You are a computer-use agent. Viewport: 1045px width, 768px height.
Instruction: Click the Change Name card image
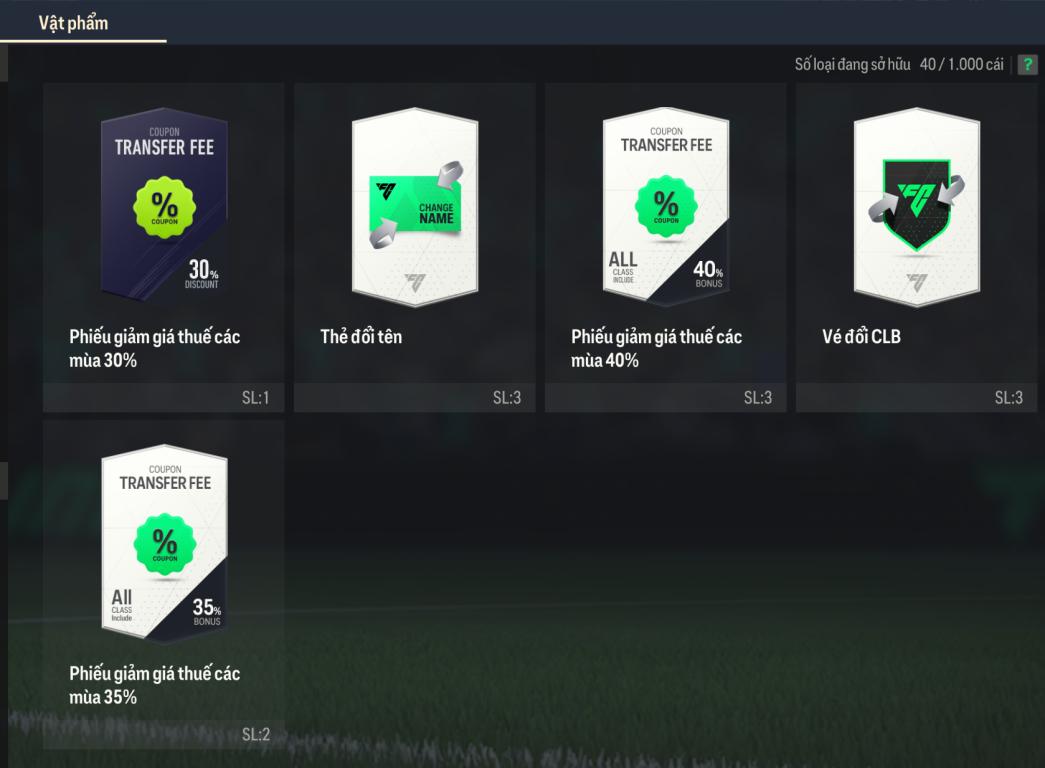point(415,207)
